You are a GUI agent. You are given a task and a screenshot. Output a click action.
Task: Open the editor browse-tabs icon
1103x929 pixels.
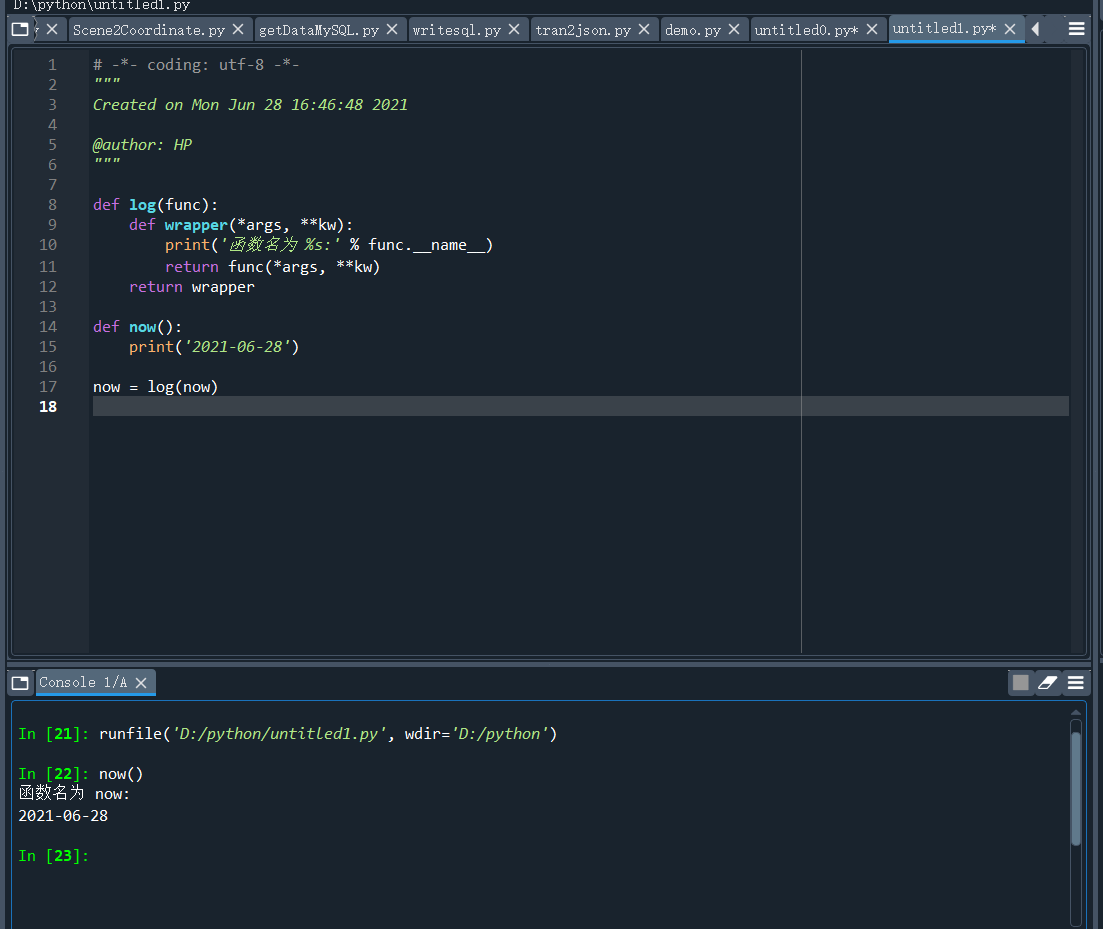click(20, 30)
